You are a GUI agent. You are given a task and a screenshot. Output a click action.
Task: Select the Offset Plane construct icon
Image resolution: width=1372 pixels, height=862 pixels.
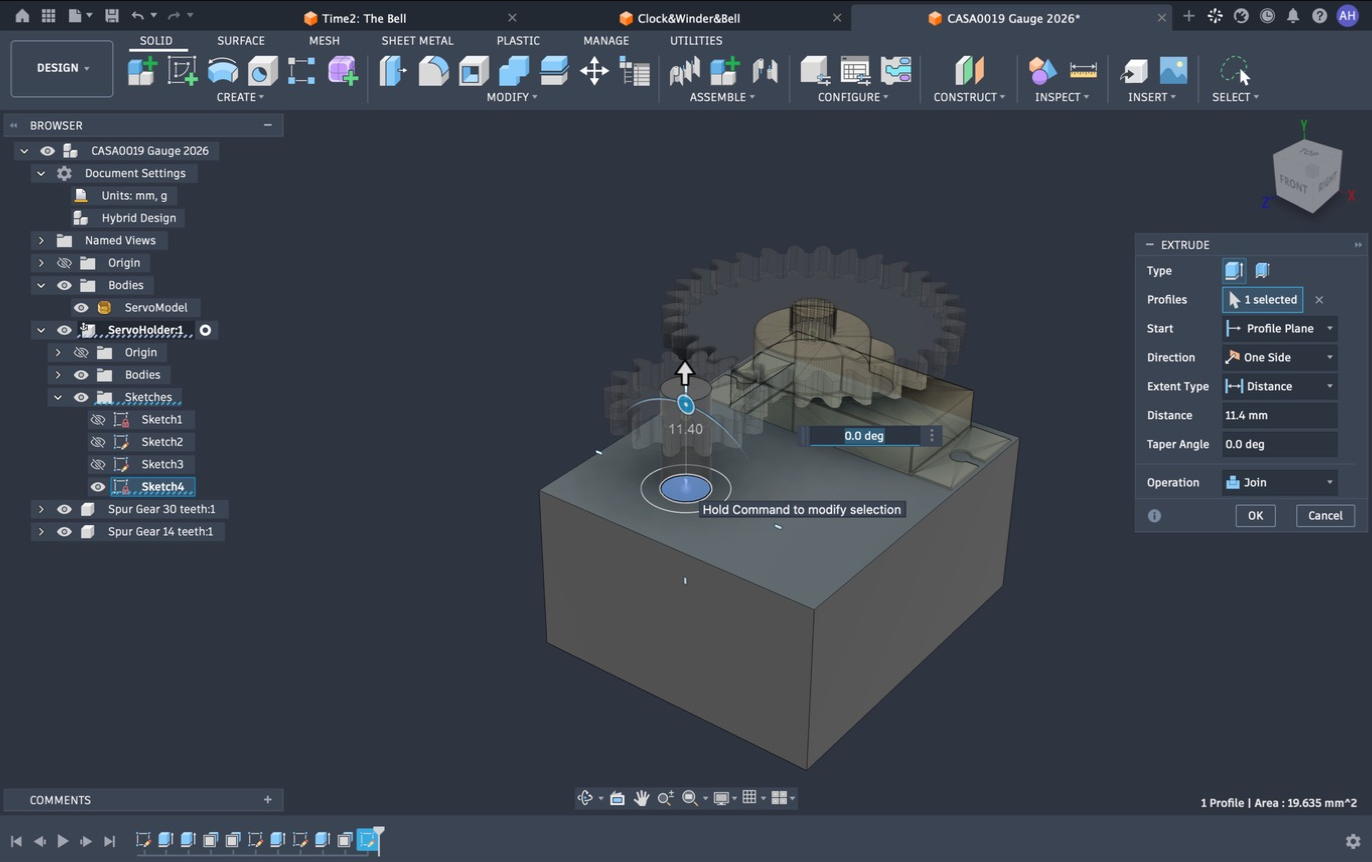click(969, 71)
